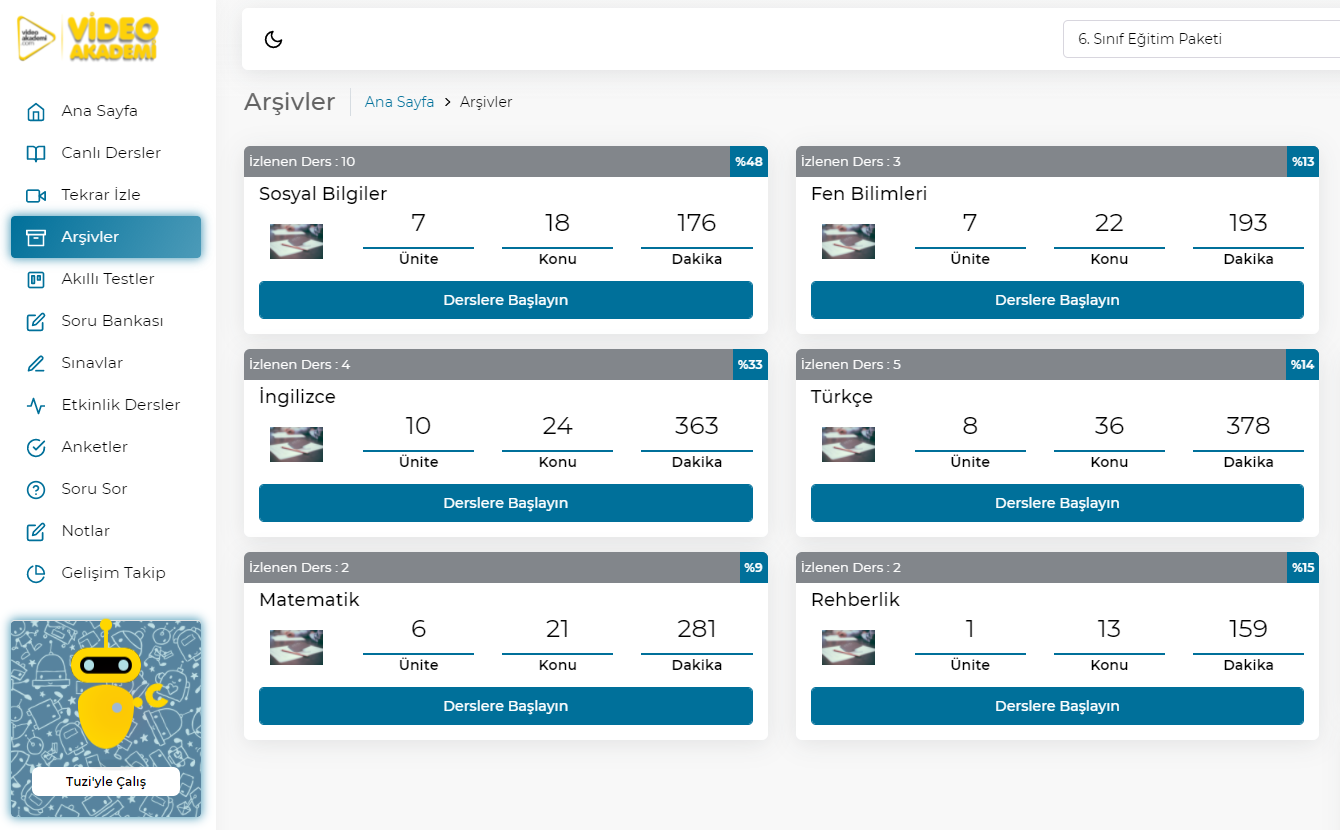Start lessons for Sosyal Bilgiler
Screen dimensions: 1340x830
[x=505, y=300]
